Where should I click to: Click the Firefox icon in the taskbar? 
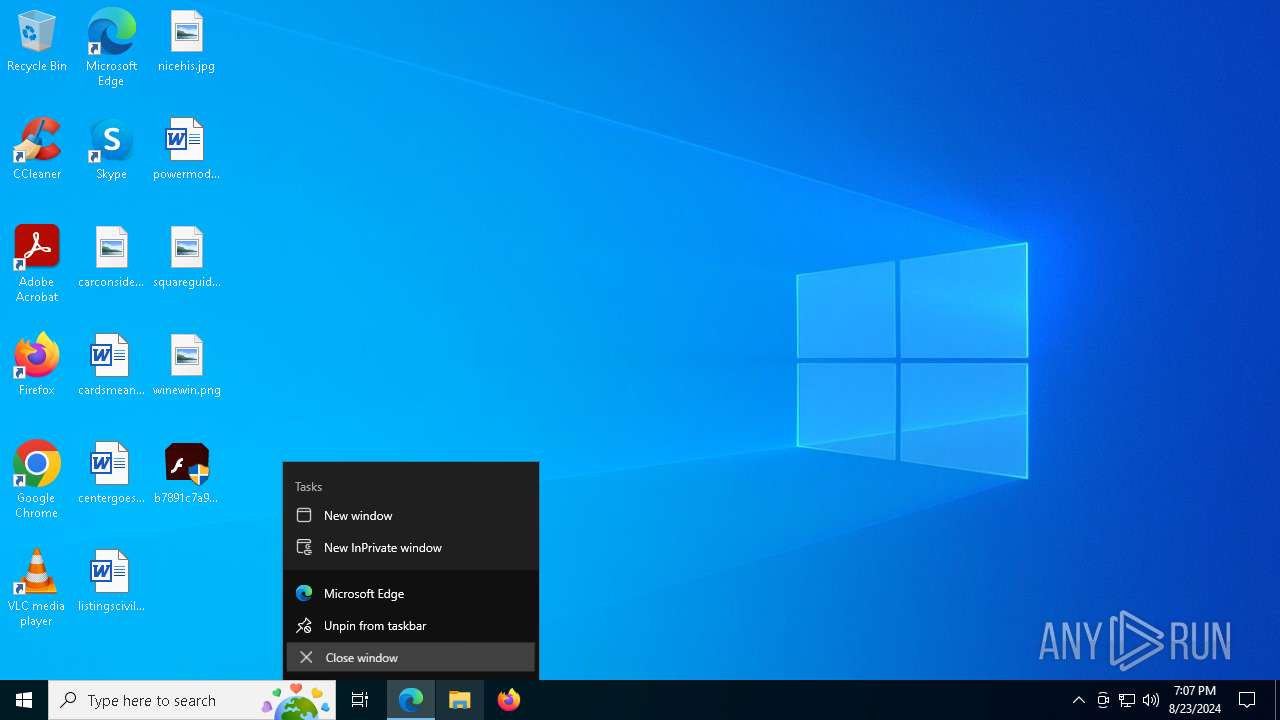[x=509, y=700]
